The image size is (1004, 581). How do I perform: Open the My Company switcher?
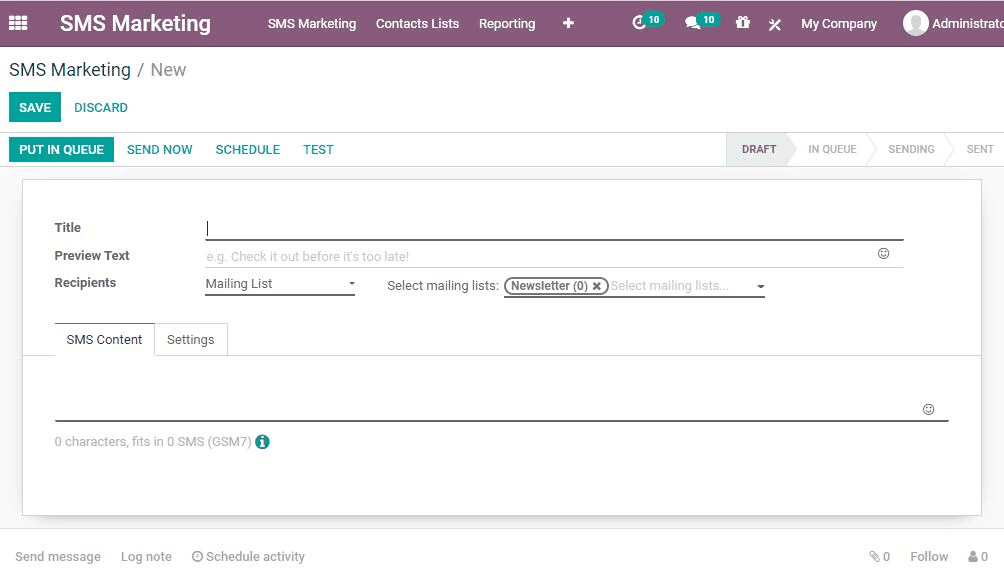coord(839,24)
